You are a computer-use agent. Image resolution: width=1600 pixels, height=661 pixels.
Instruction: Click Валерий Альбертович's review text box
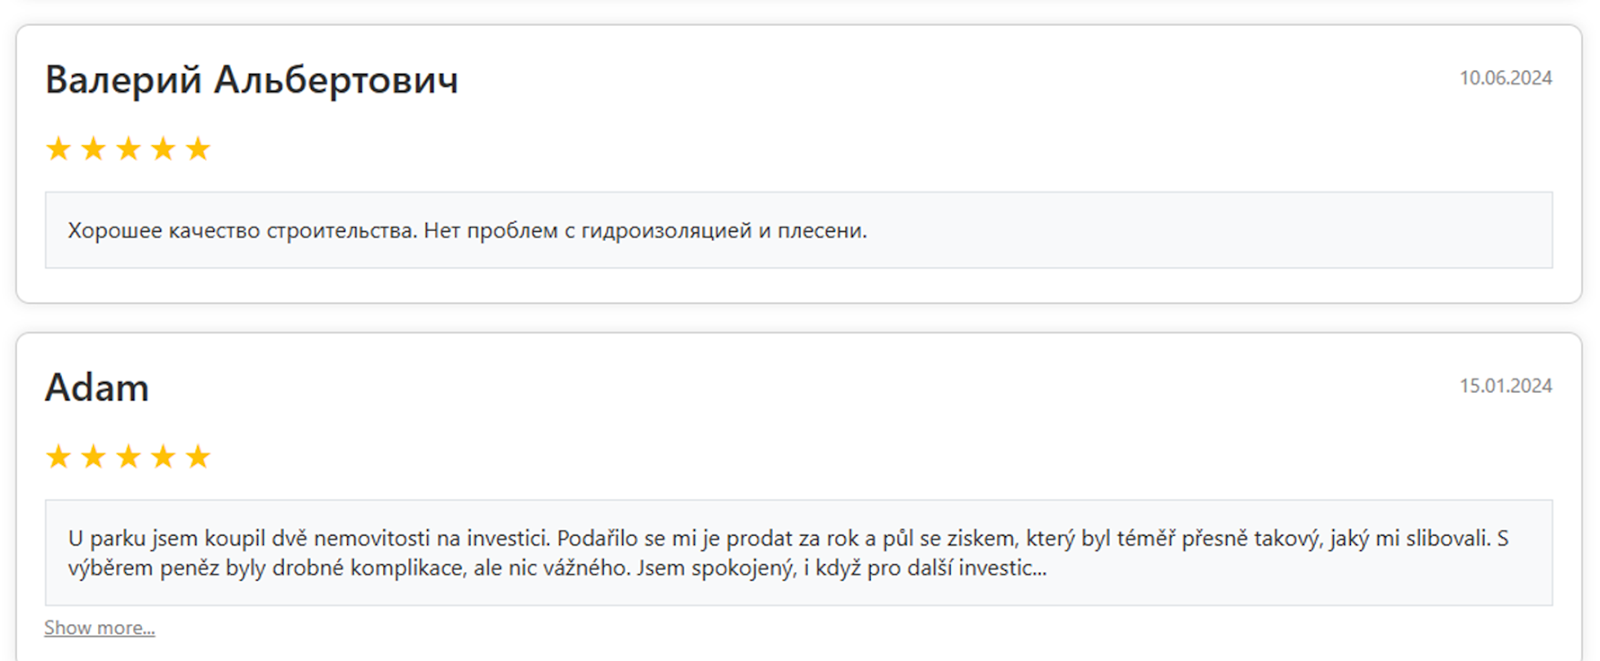[798, 230]
